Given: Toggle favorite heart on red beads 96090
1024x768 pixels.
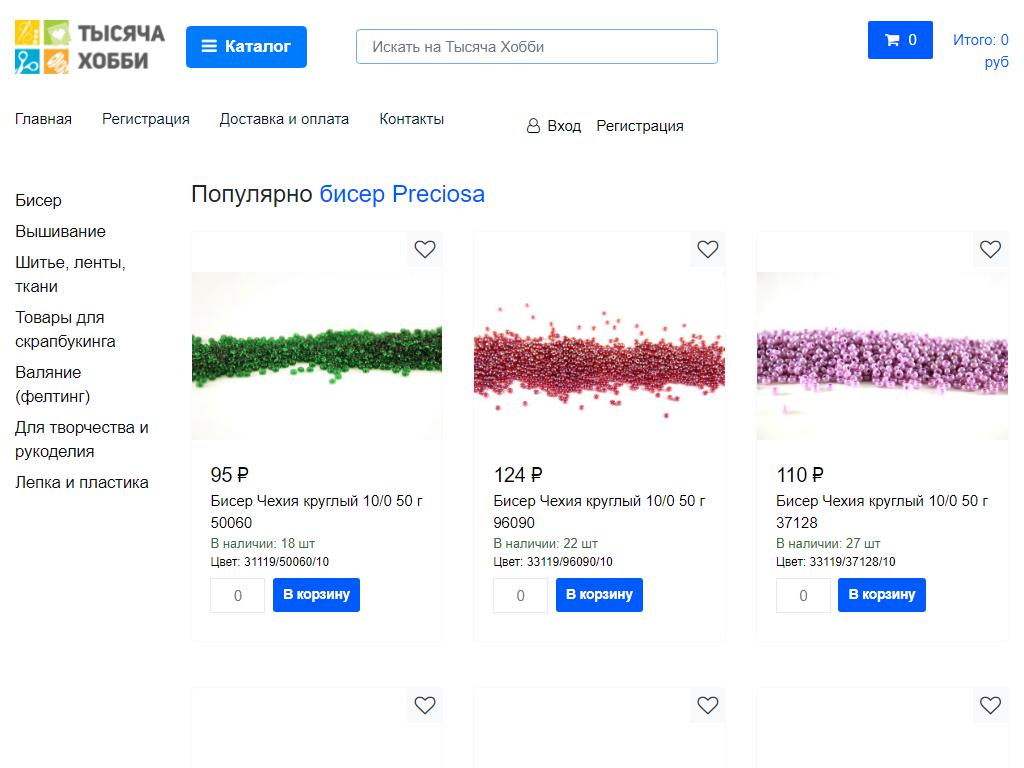Looking at the screenshot, I should 708,249.
